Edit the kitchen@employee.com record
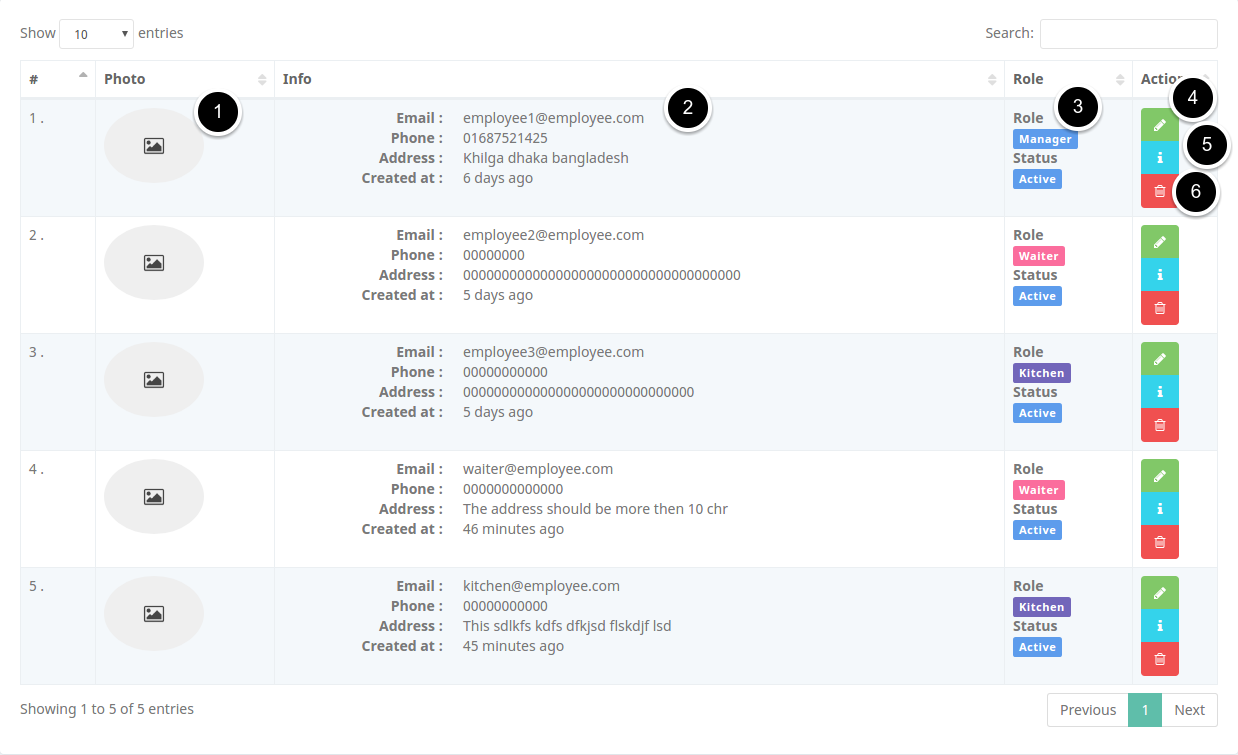This screenshot has width=1238, height=755. point(1160,593)
